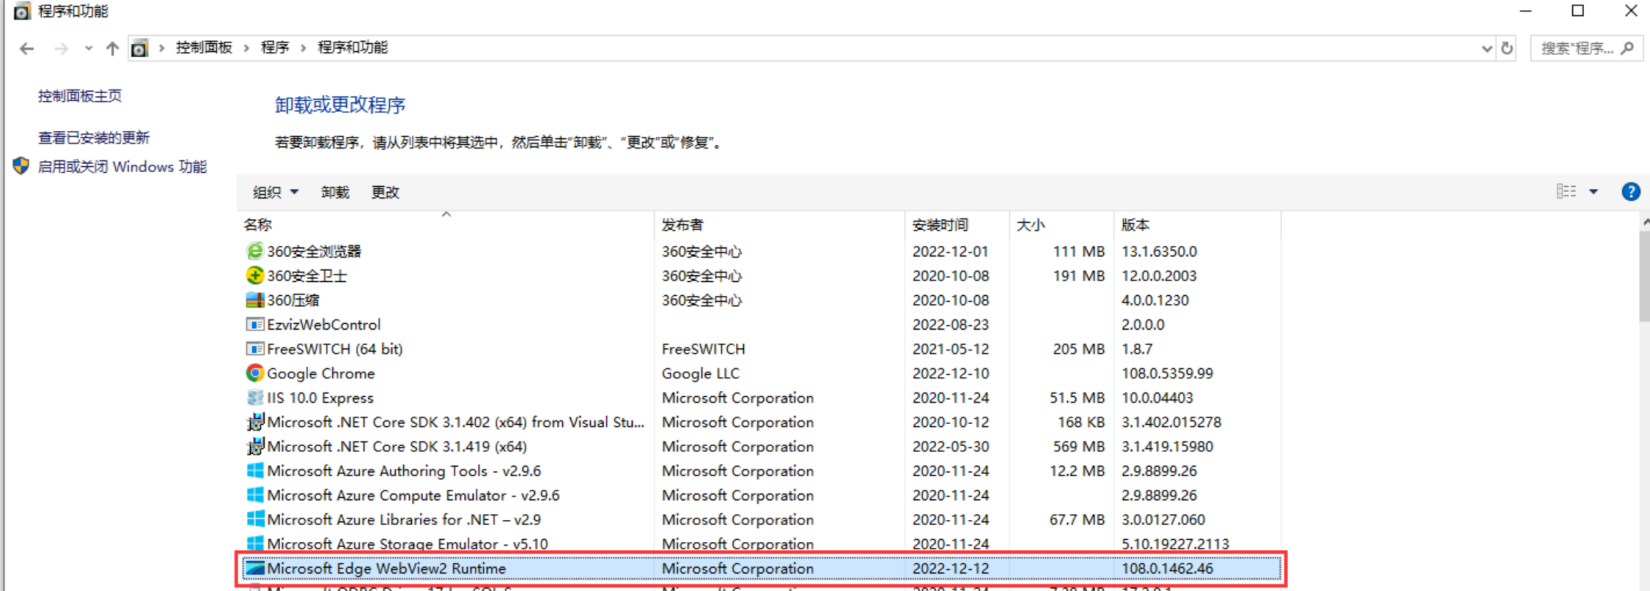This screenshot has width=1650, height=591.
Task: Click the search magnifier icon
Action: point(1627,47)
